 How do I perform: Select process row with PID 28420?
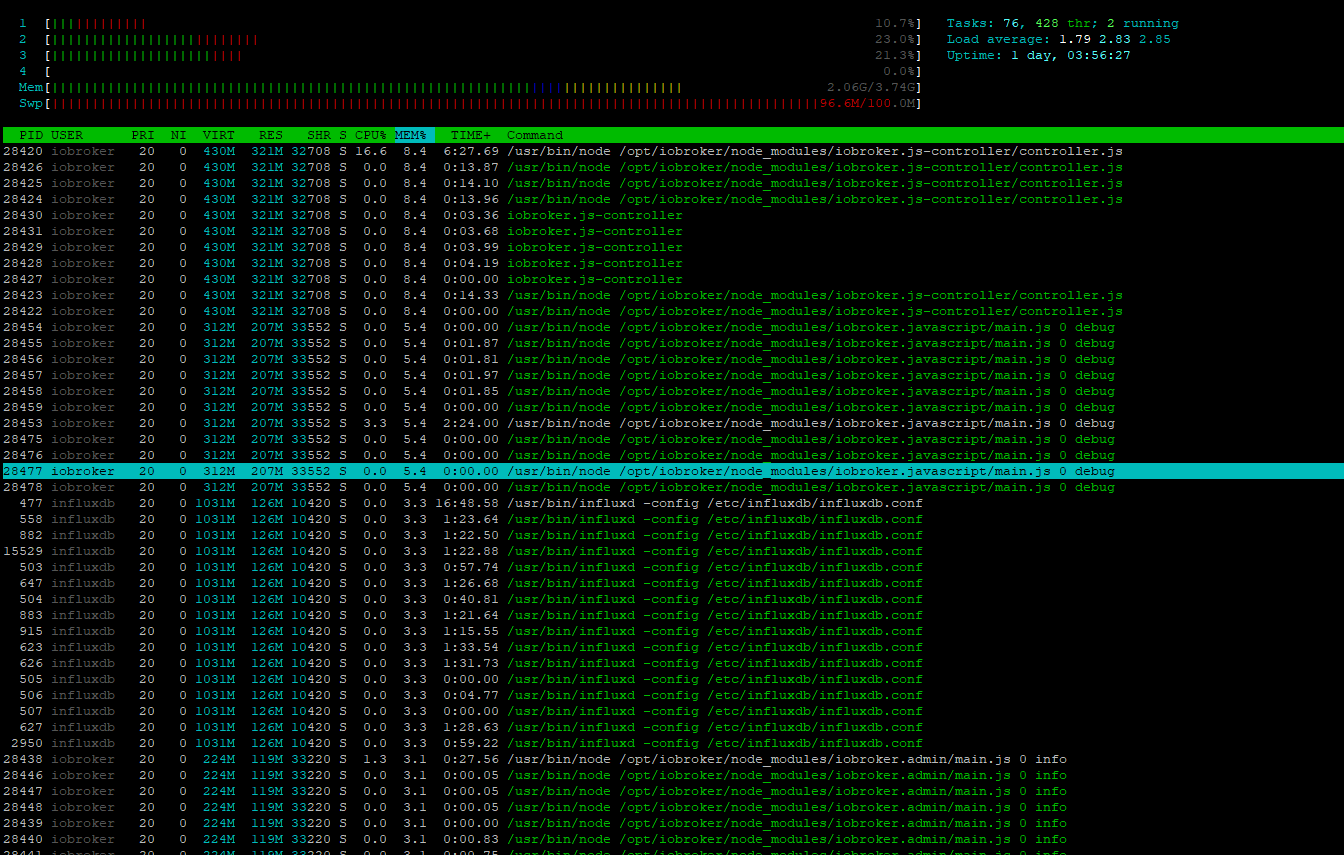(672, 151)
